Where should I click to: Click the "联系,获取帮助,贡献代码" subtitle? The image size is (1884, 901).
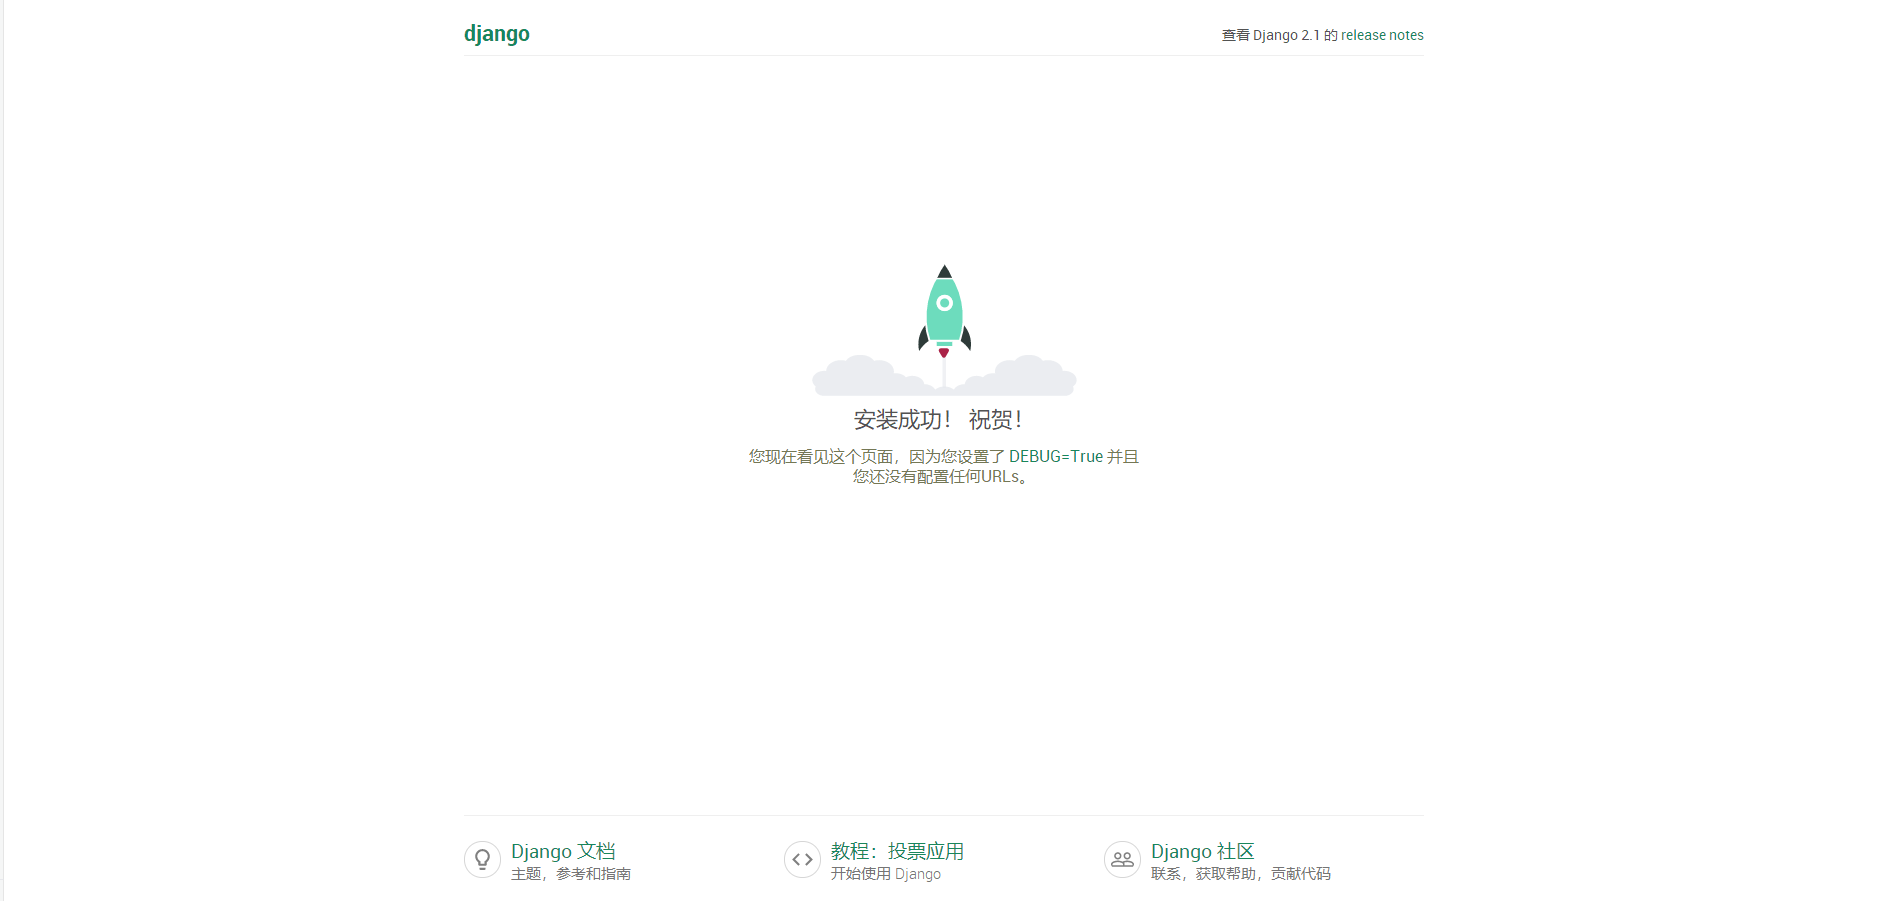pyautogui.click(x=1240, y=874)
